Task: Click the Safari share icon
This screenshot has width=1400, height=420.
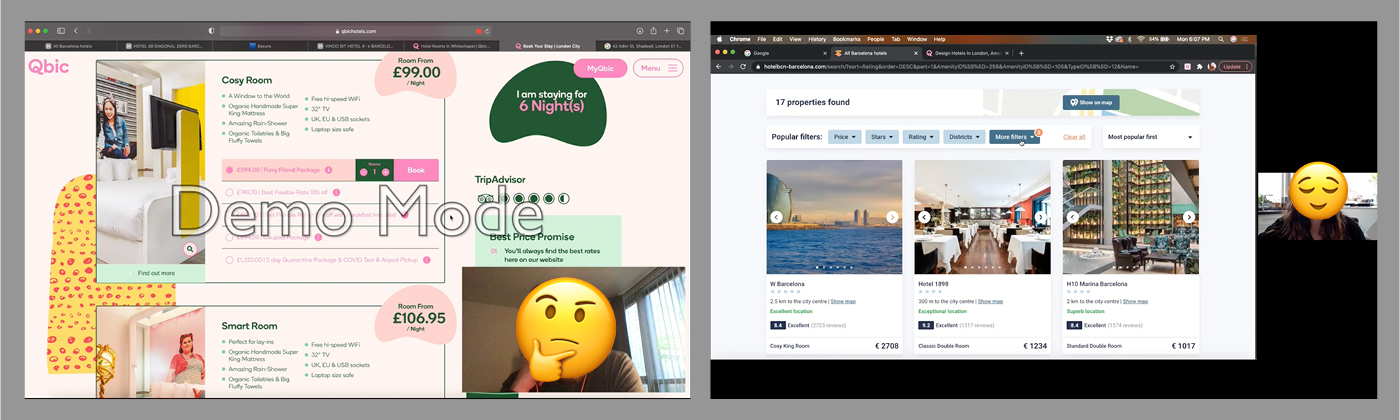Action: [654, 31]
